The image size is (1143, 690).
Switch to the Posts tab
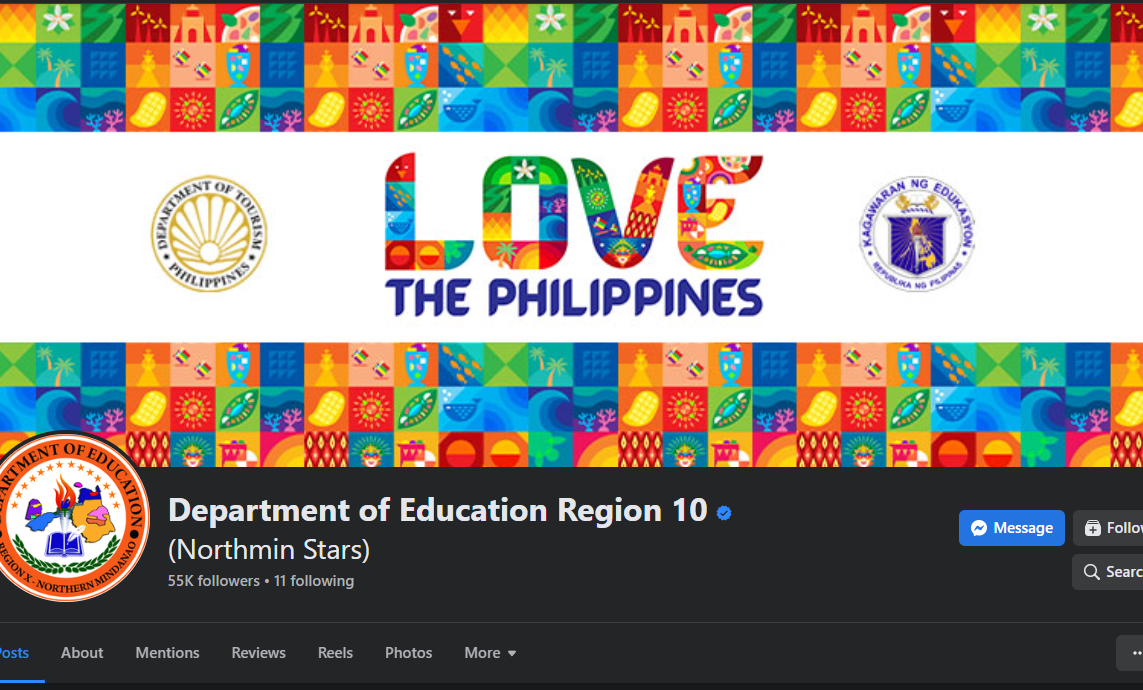[12, 653]
